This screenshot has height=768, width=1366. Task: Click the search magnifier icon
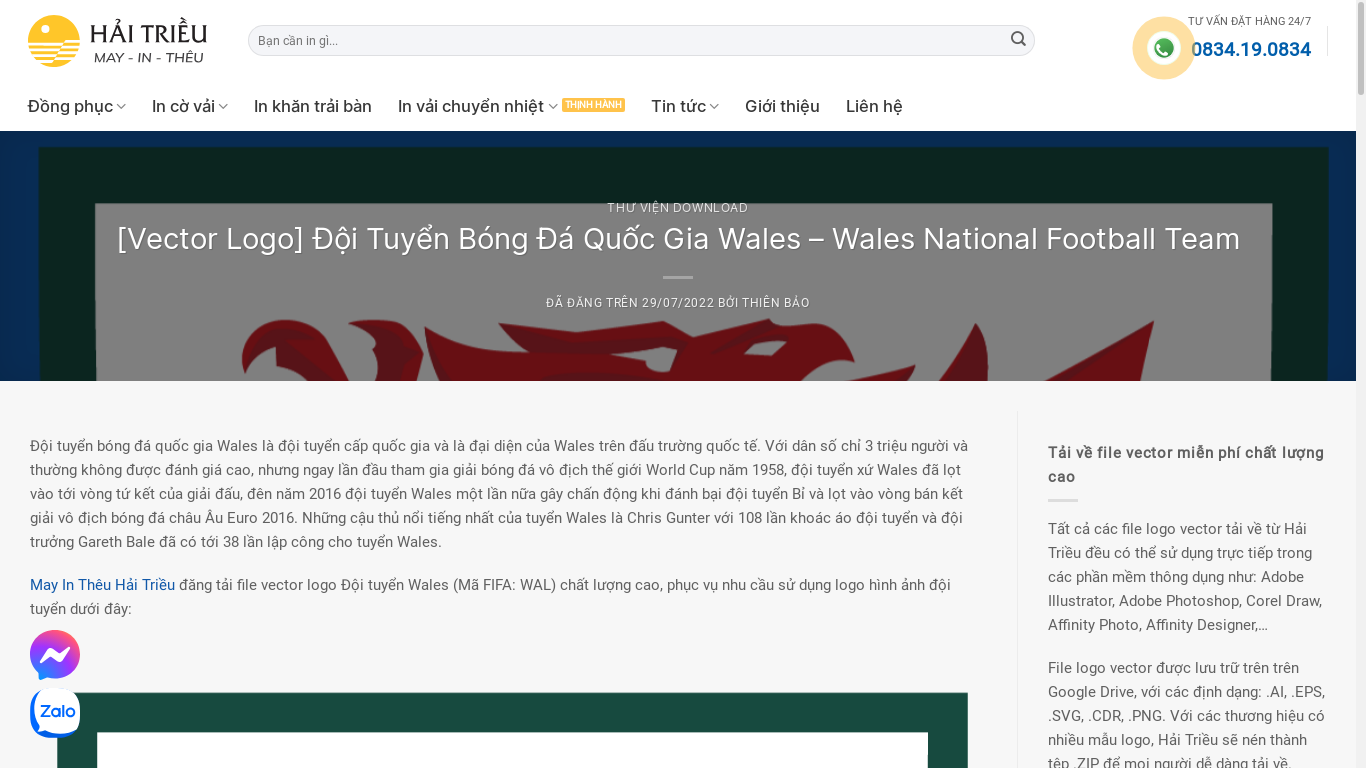pyautogui.click(x=1018, y=39)
